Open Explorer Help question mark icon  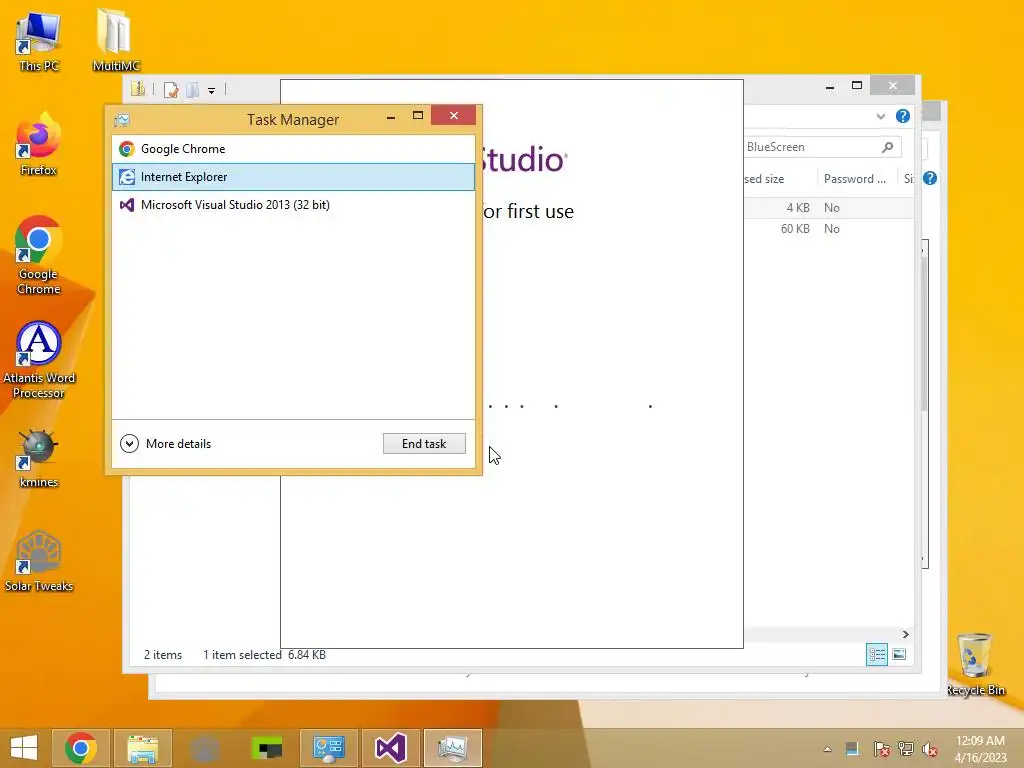click(903, 116)
